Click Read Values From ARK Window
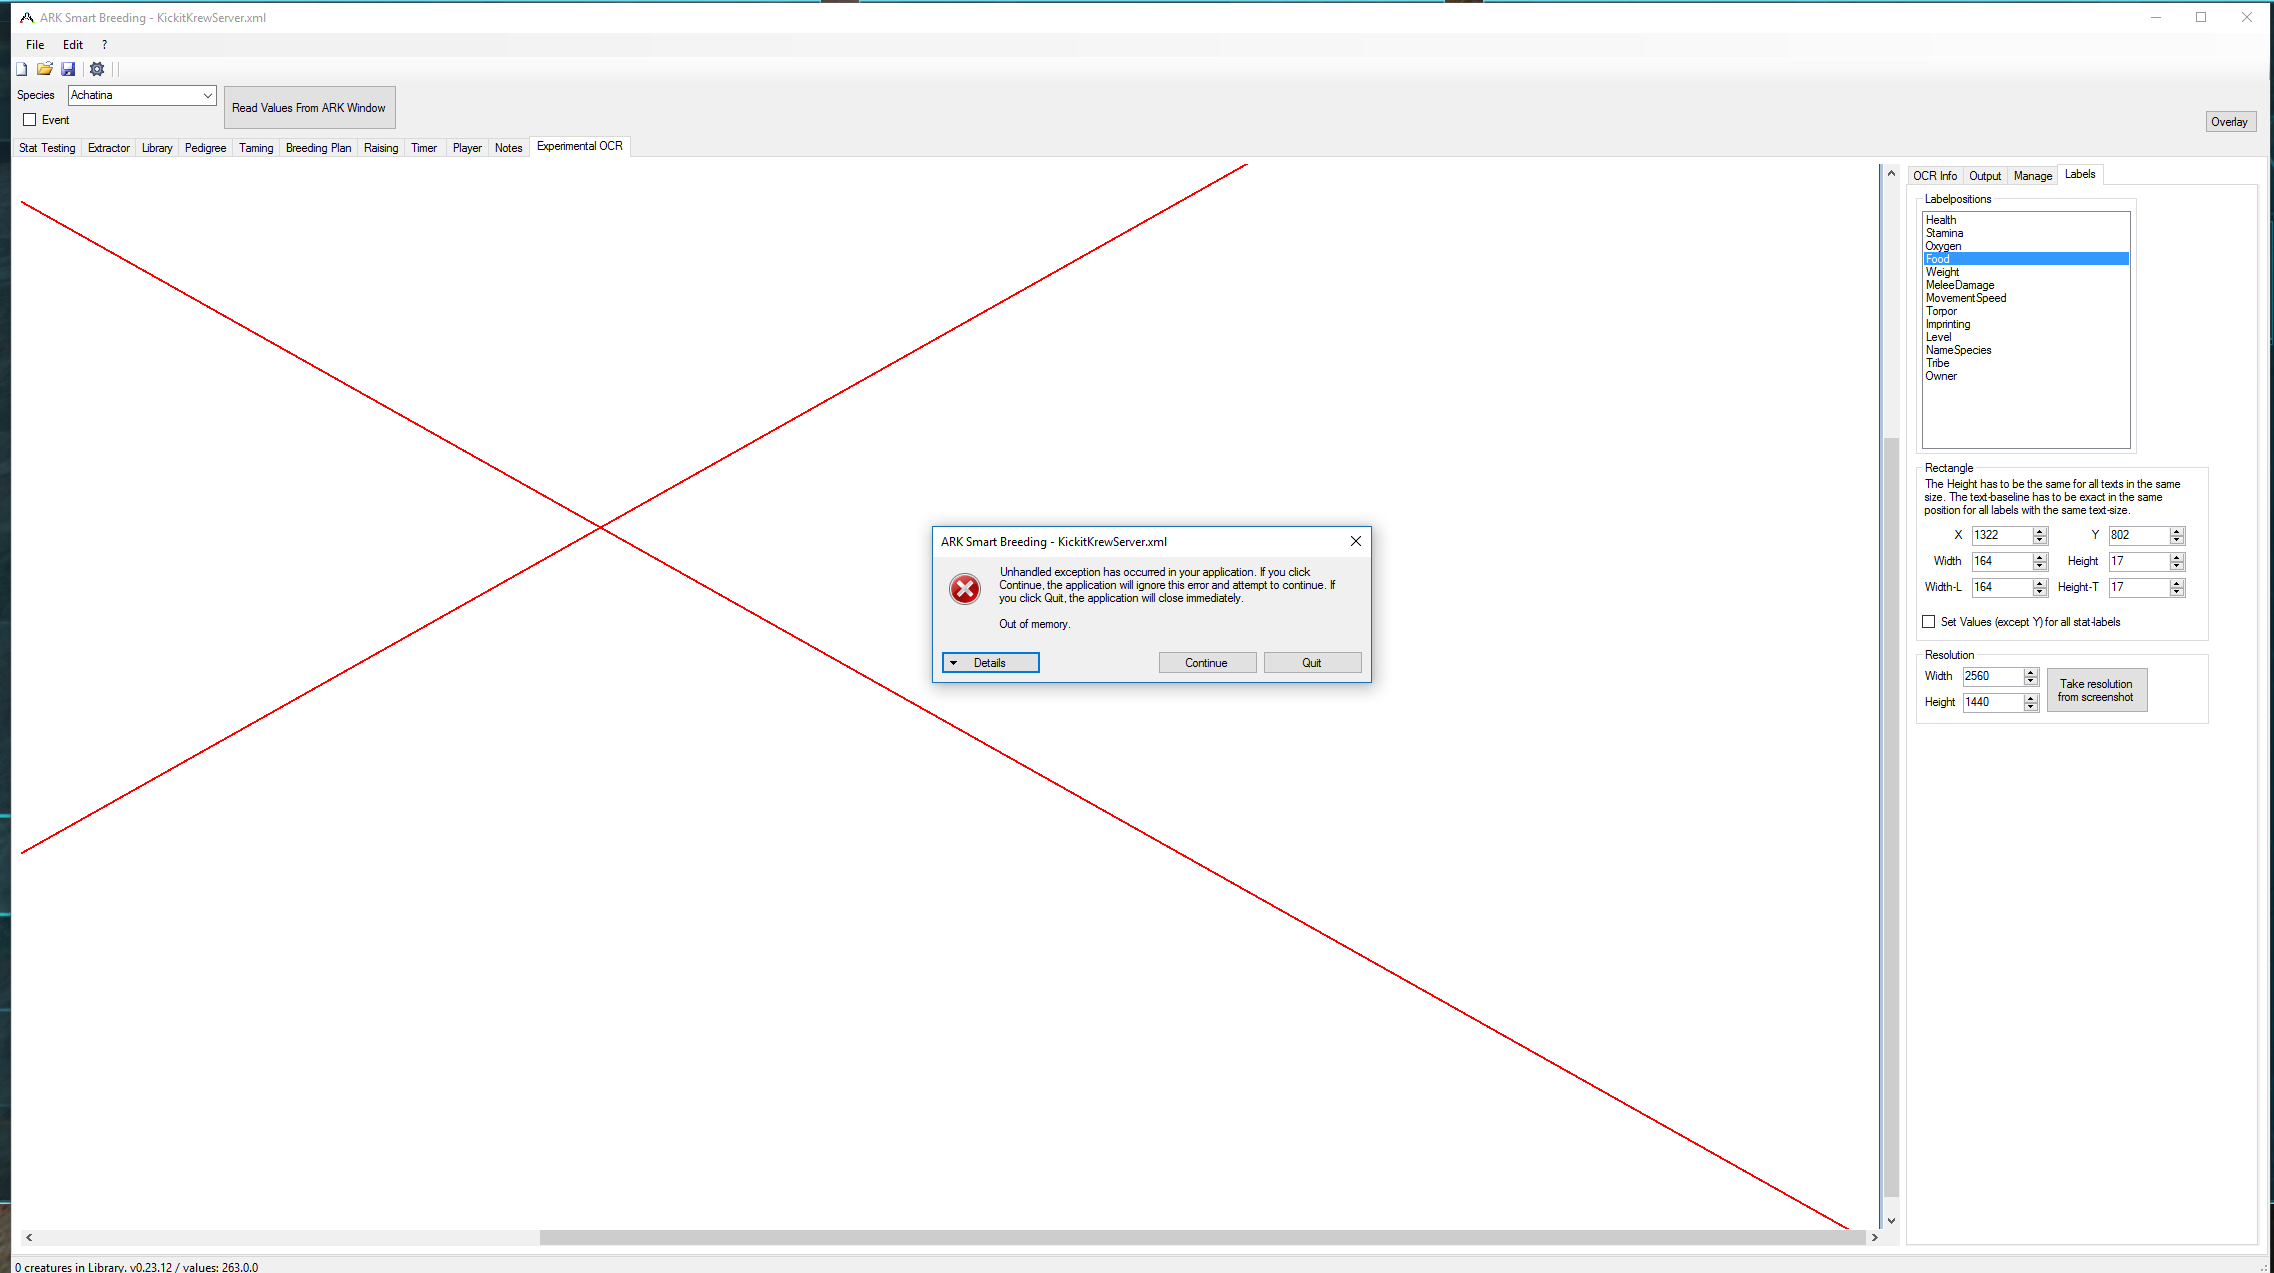The image size is (2274, 1273). (309, 107)
